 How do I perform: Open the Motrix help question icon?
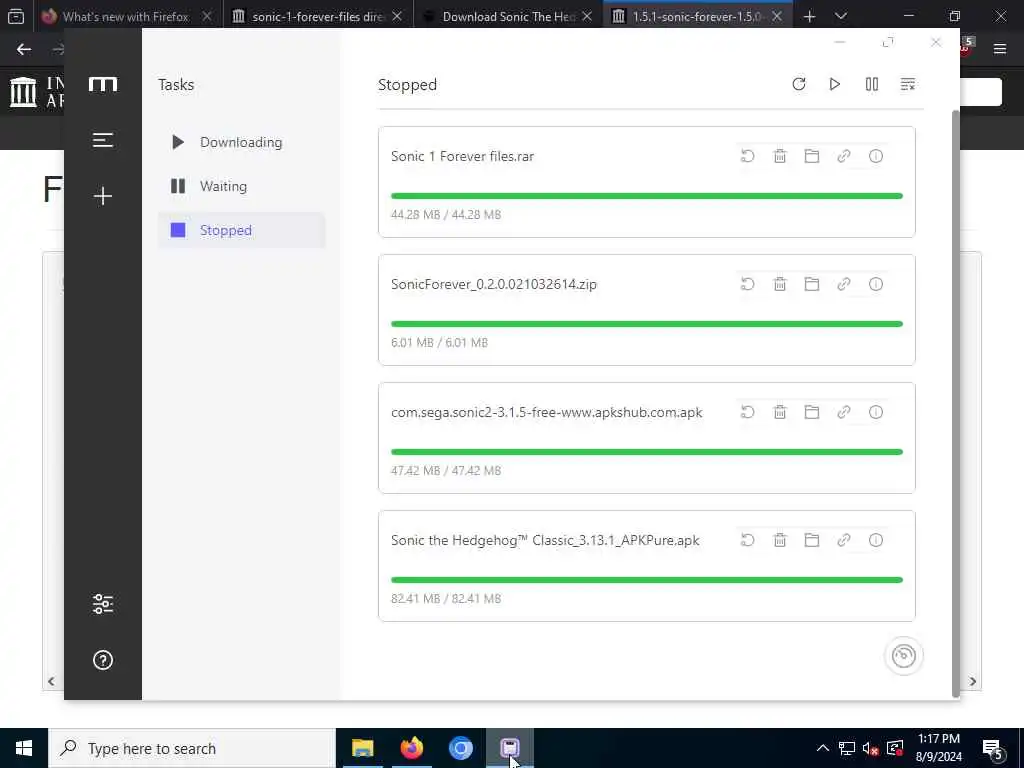pos(103,660)
